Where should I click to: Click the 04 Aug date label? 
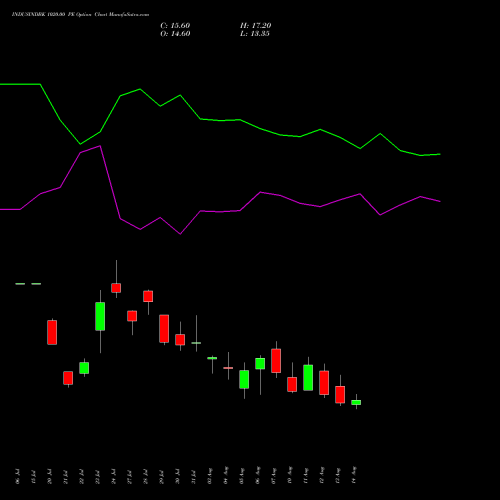(x=226, y=476)
